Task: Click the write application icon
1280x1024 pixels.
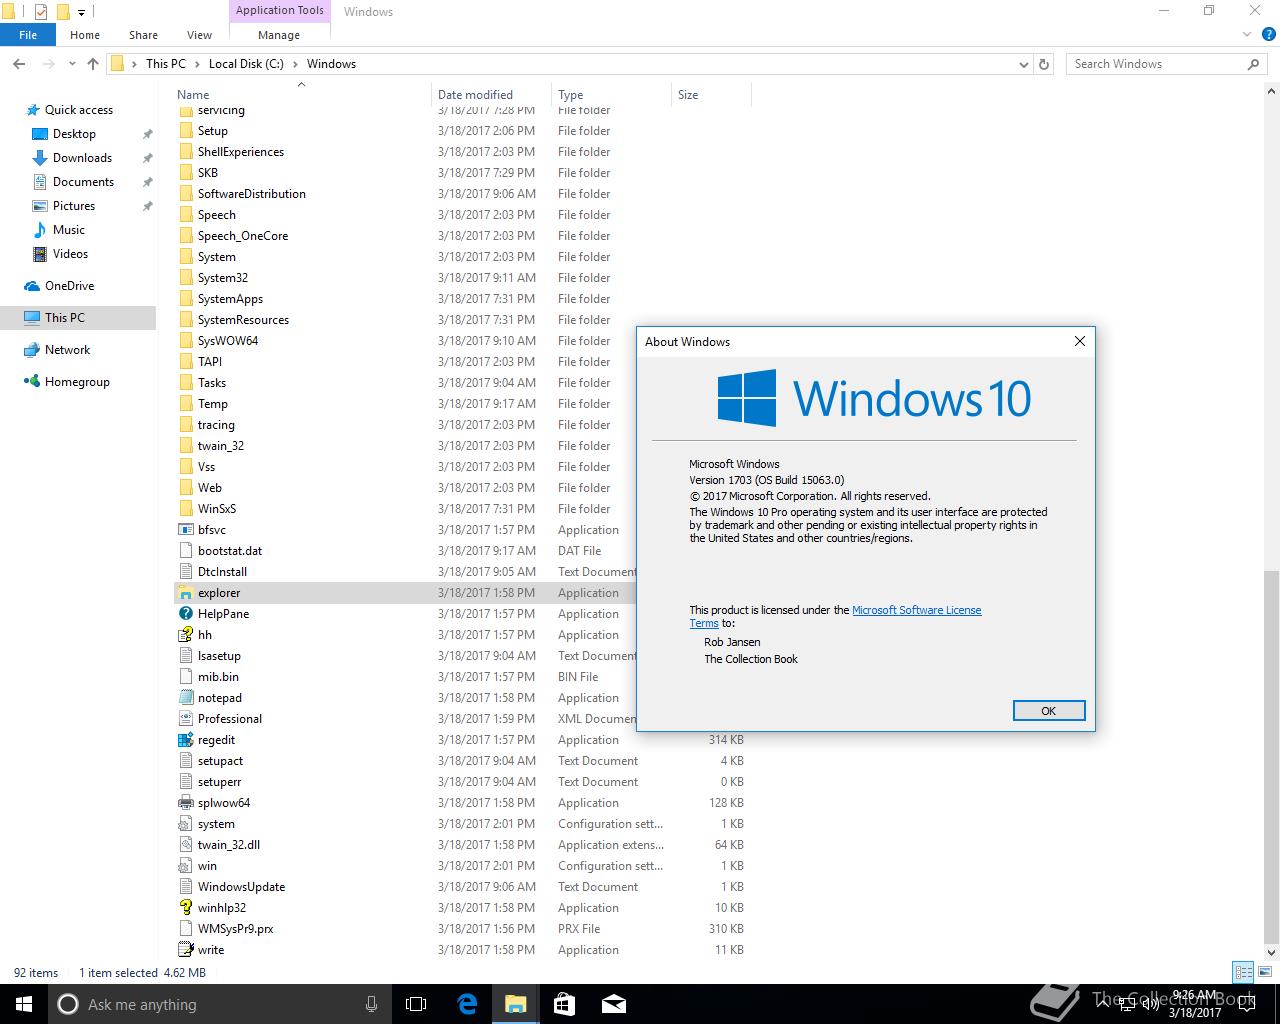Action: pyautogui.click(x=185, y=950)
